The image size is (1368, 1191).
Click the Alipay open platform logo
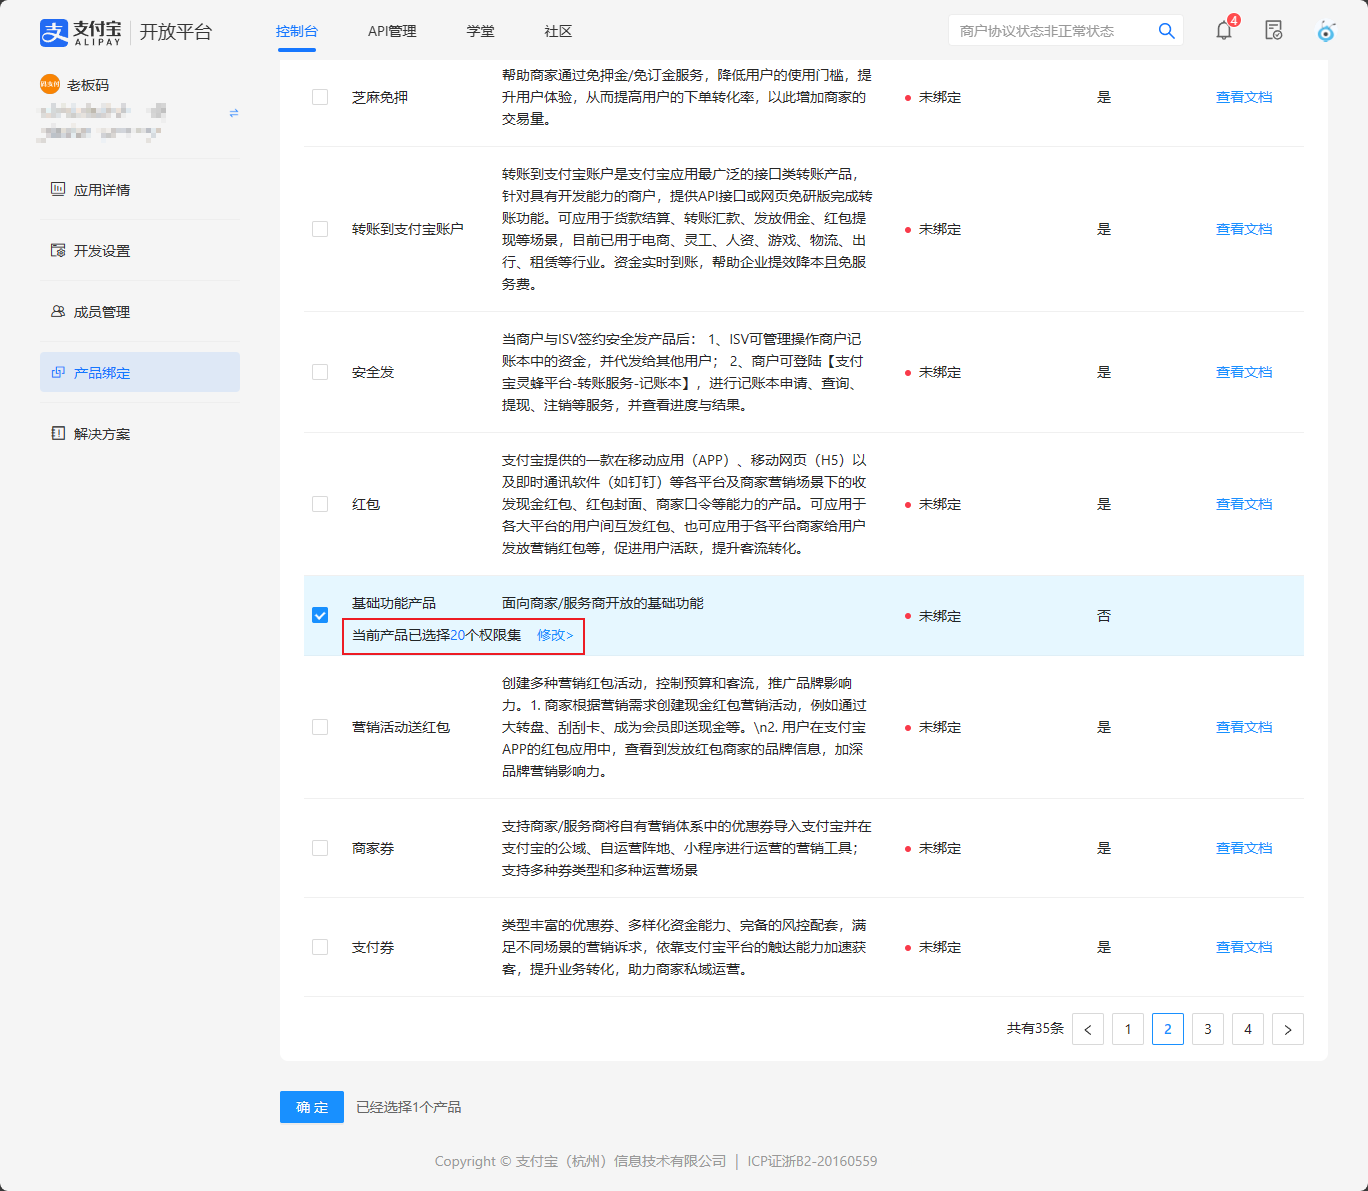(126, 32)
